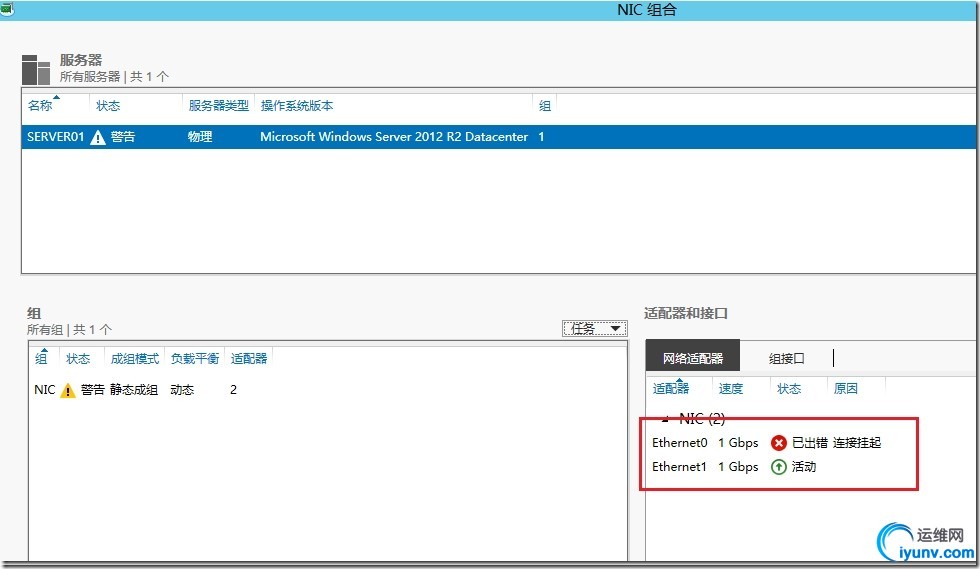This screenshot has height=569, width=980.
Task: Click the 已出错 status of Ethernet0
Action: [x=810, y=443]
